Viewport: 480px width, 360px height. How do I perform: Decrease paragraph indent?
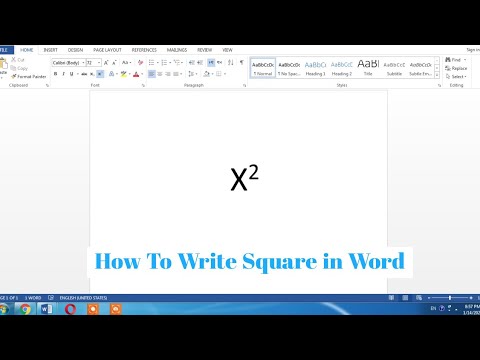point(192,62)
